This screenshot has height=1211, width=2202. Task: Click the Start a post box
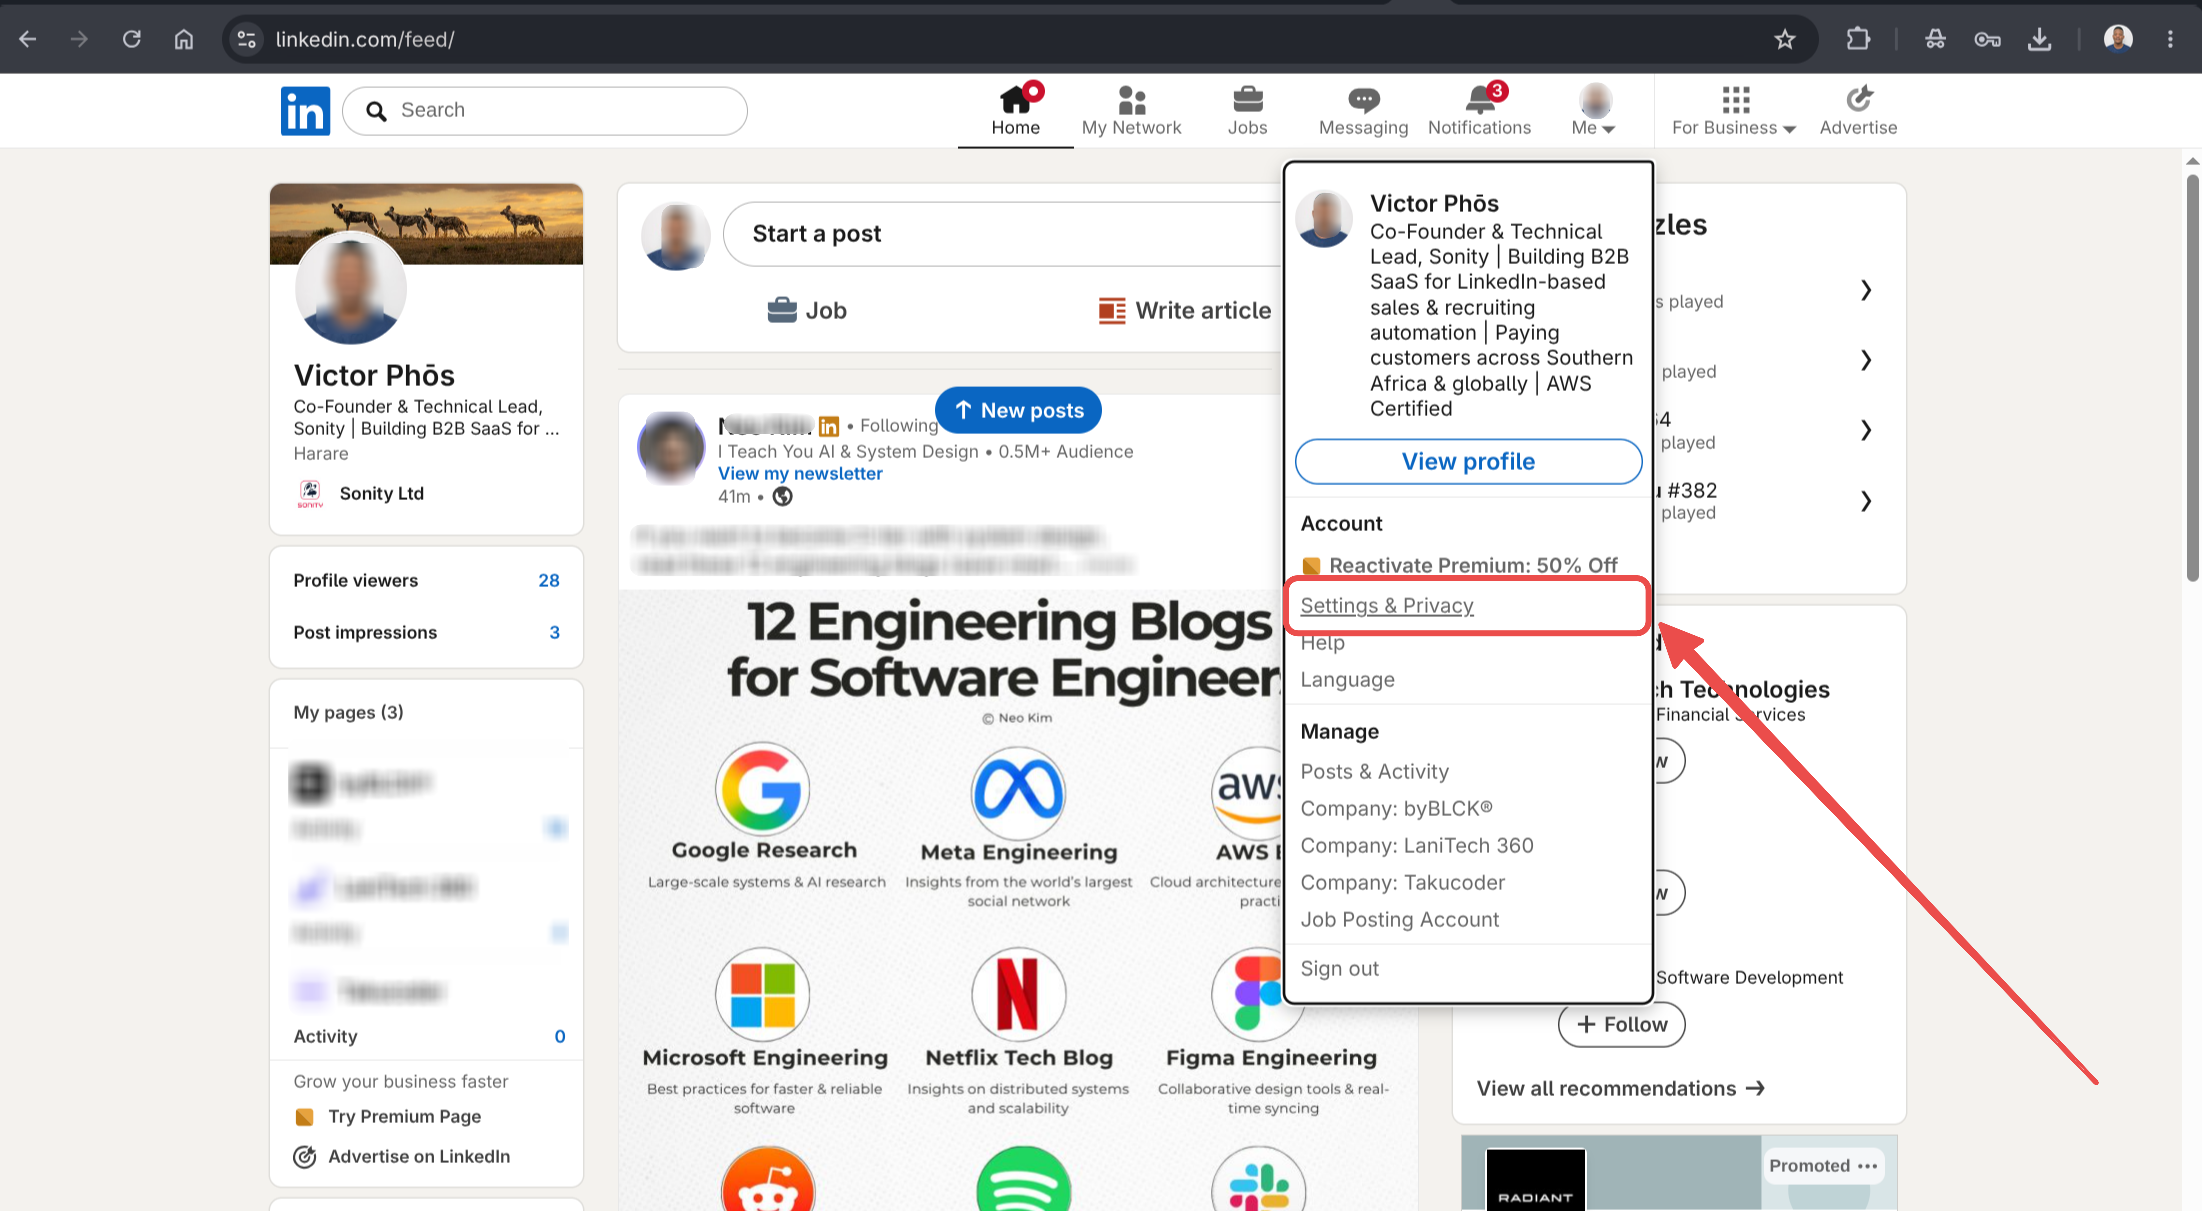click(x=1002, y=234)
